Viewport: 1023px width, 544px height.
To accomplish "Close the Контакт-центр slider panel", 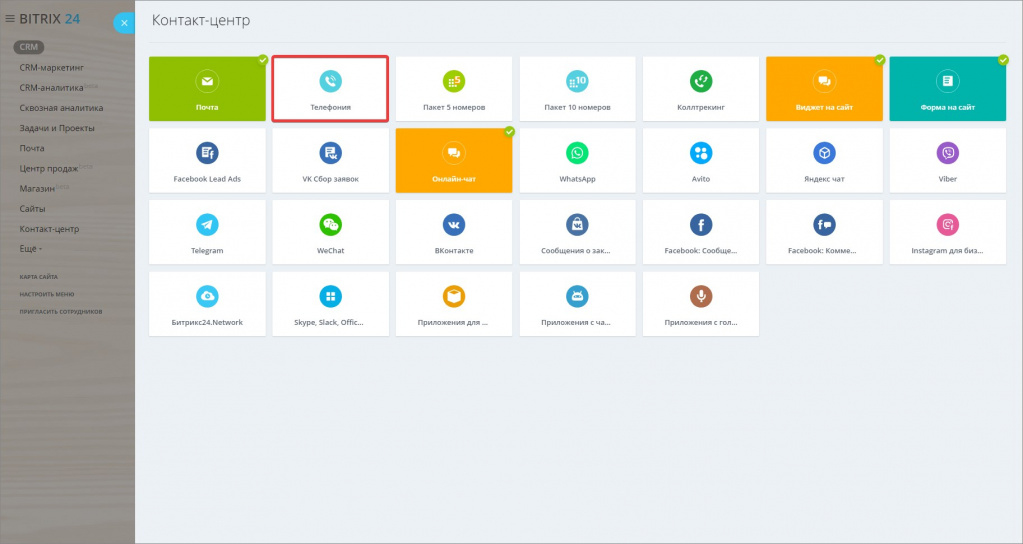I will click(x=124, y=23).
